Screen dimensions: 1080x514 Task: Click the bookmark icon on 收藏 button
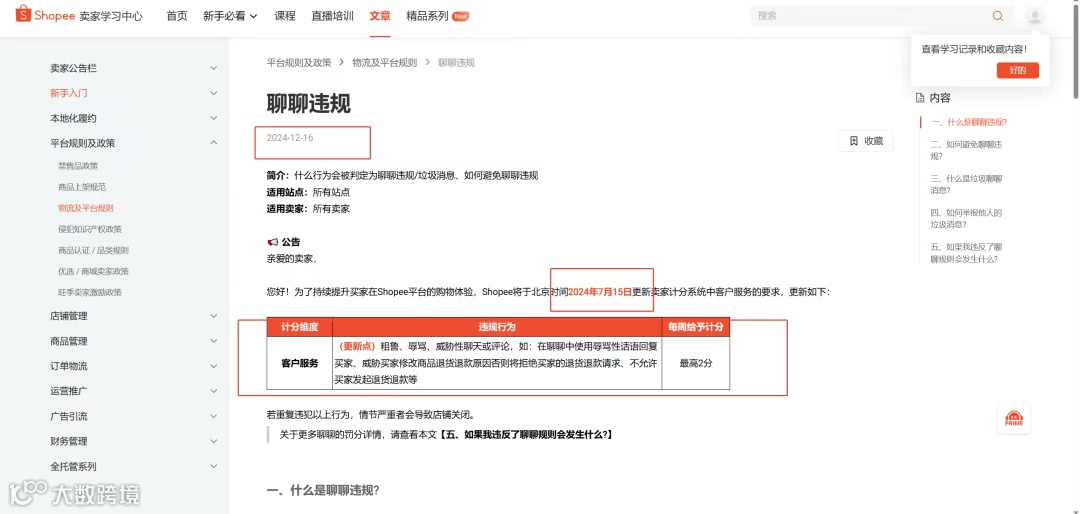(854, 141)
